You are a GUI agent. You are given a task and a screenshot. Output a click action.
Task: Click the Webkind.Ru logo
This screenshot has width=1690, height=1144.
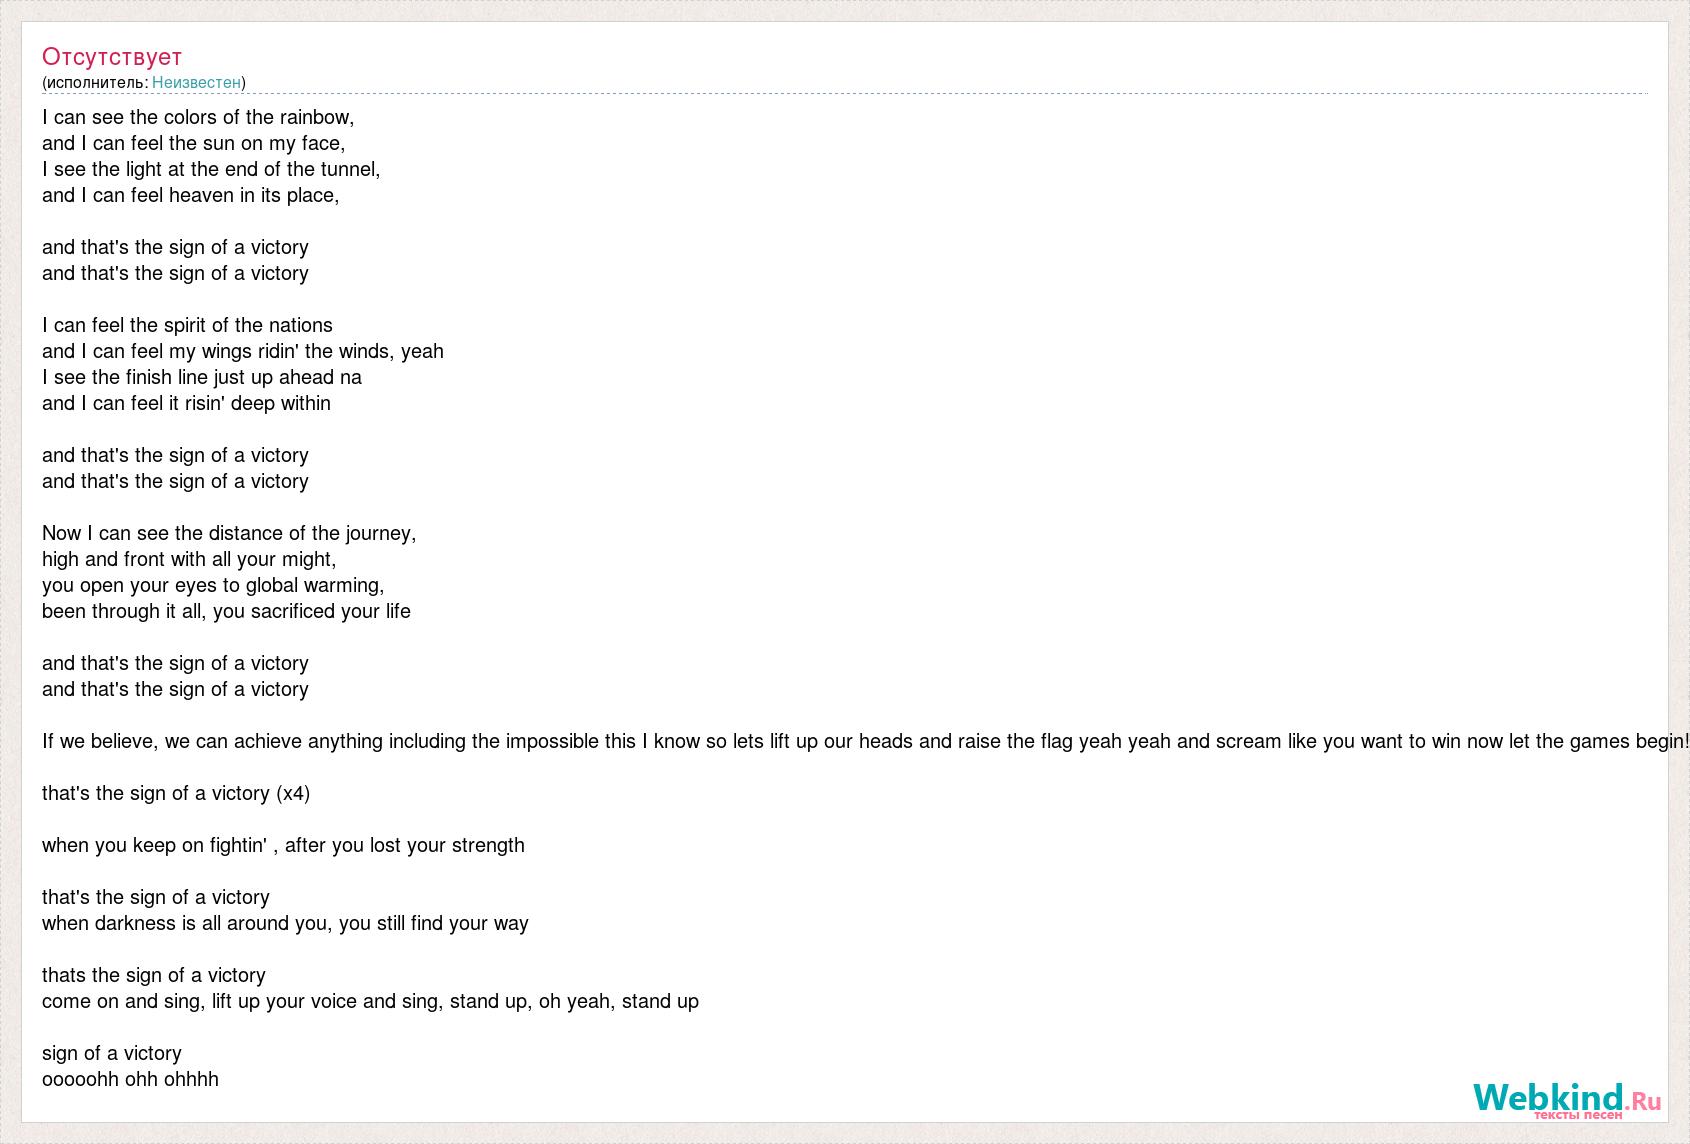click(x=1566, y=1099)
